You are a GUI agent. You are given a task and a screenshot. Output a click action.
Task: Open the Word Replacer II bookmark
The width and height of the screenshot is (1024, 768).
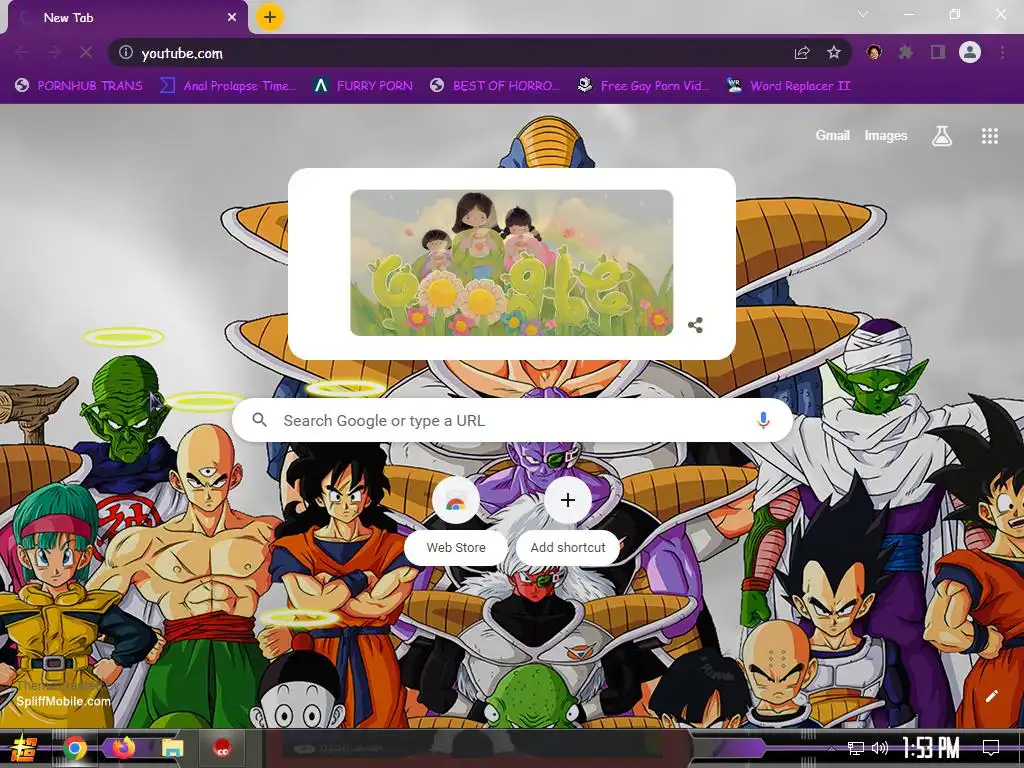click(x=788, y=86)
